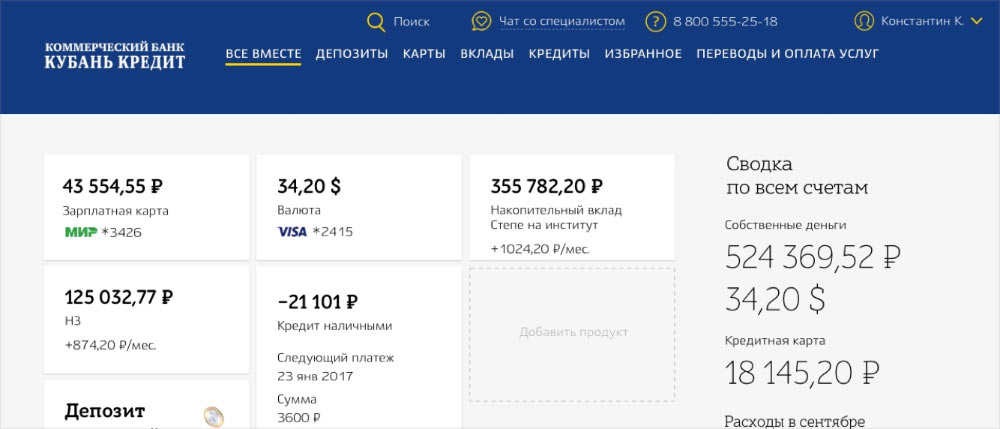This screenshot has height=429, width=1000.
Task: Click the MIR card logo
Action: coord(81,232)
